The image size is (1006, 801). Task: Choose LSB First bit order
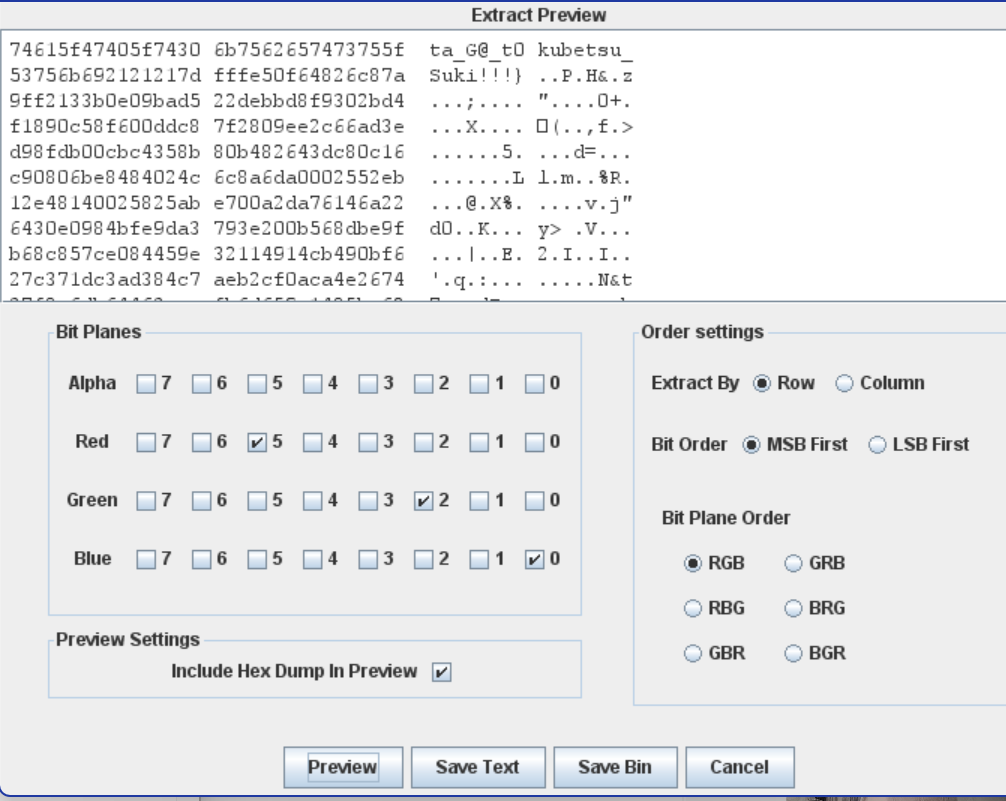coord(877,445)
